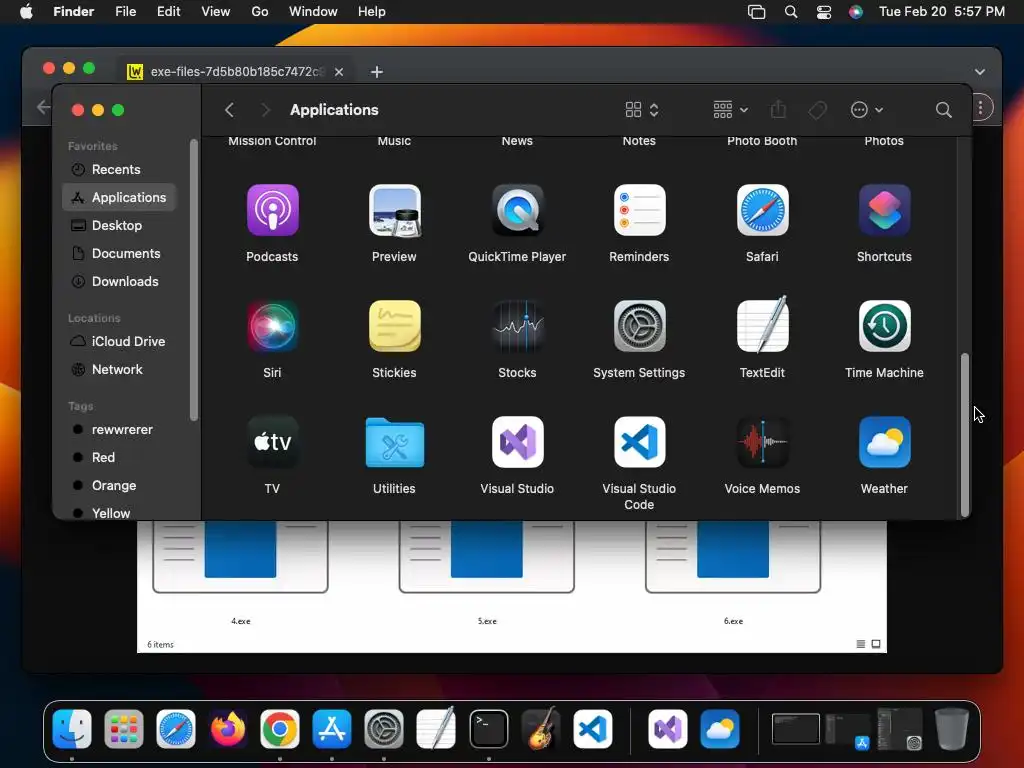Select the QuickTime Player icon
The width and height of the screenshot is (1024, 768).
[517, 210]
